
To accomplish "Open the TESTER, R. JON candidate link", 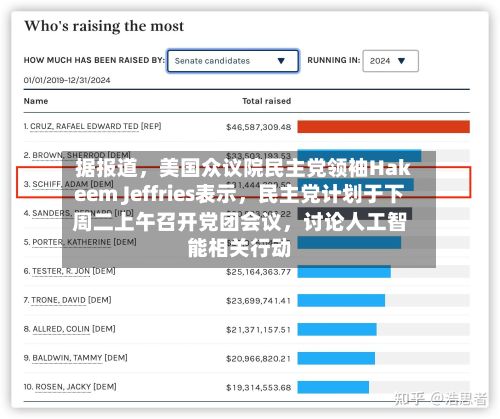I will [61, 271].
